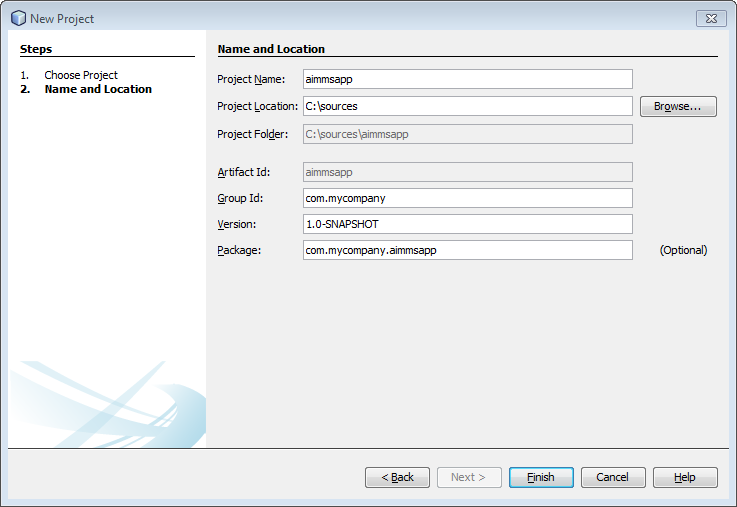The width and height of the screenshot is (737, 507).
Task: Click the 'New Project' window title
Action: (x=62, y=19)
